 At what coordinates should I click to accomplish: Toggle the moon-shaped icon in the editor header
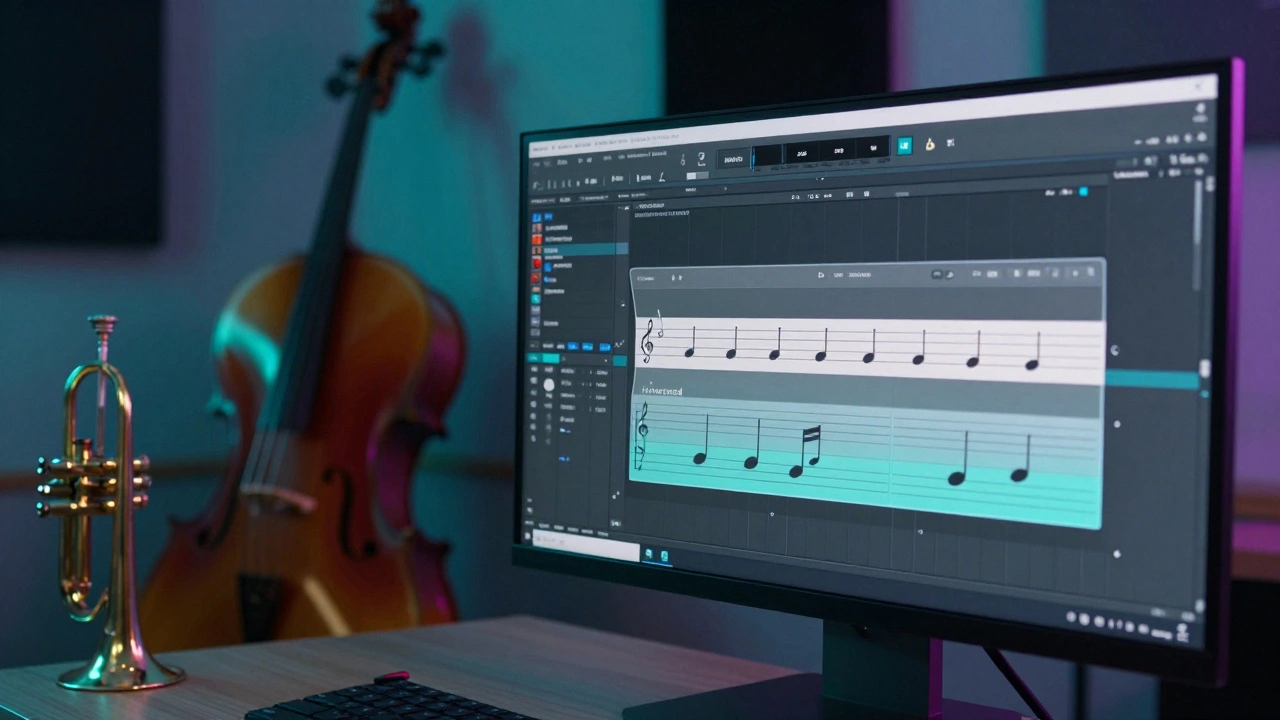(949, 272)
